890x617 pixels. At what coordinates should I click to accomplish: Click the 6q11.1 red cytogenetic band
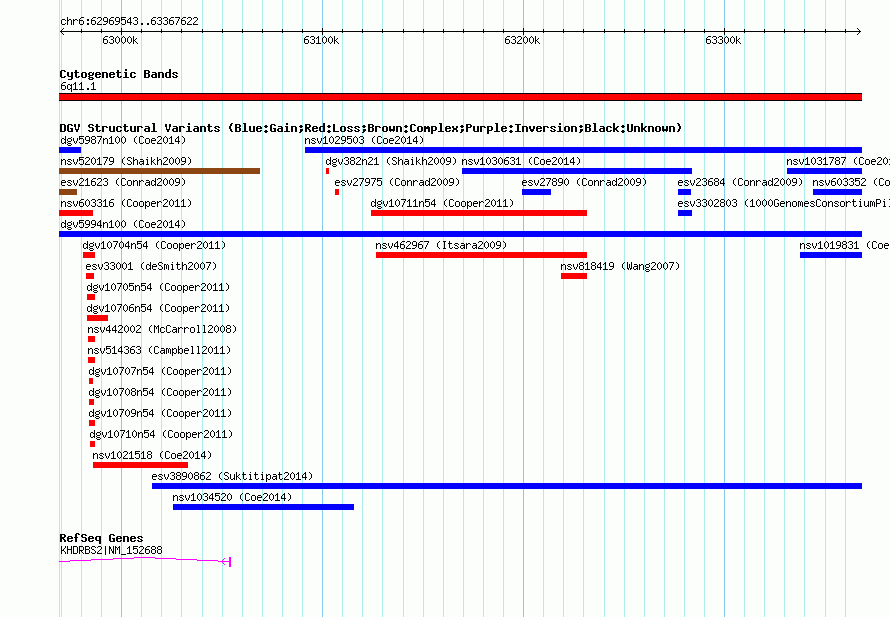click(x=460, y=97)
